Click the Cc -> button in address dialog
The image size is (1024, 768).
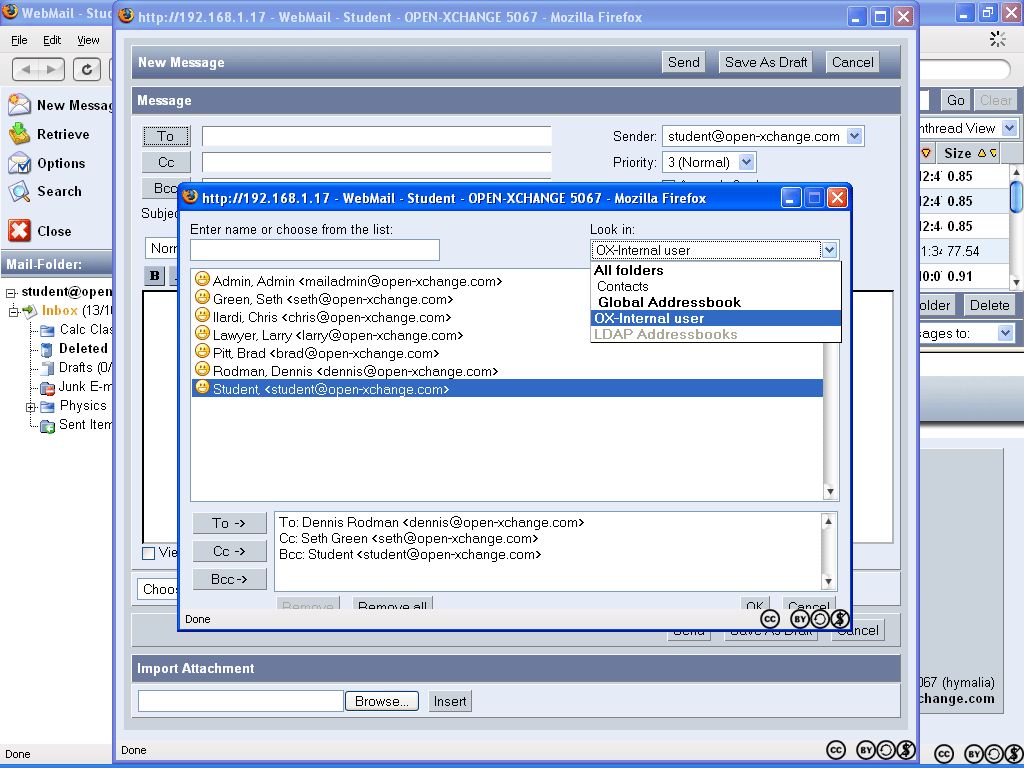[x=229, y=551]
